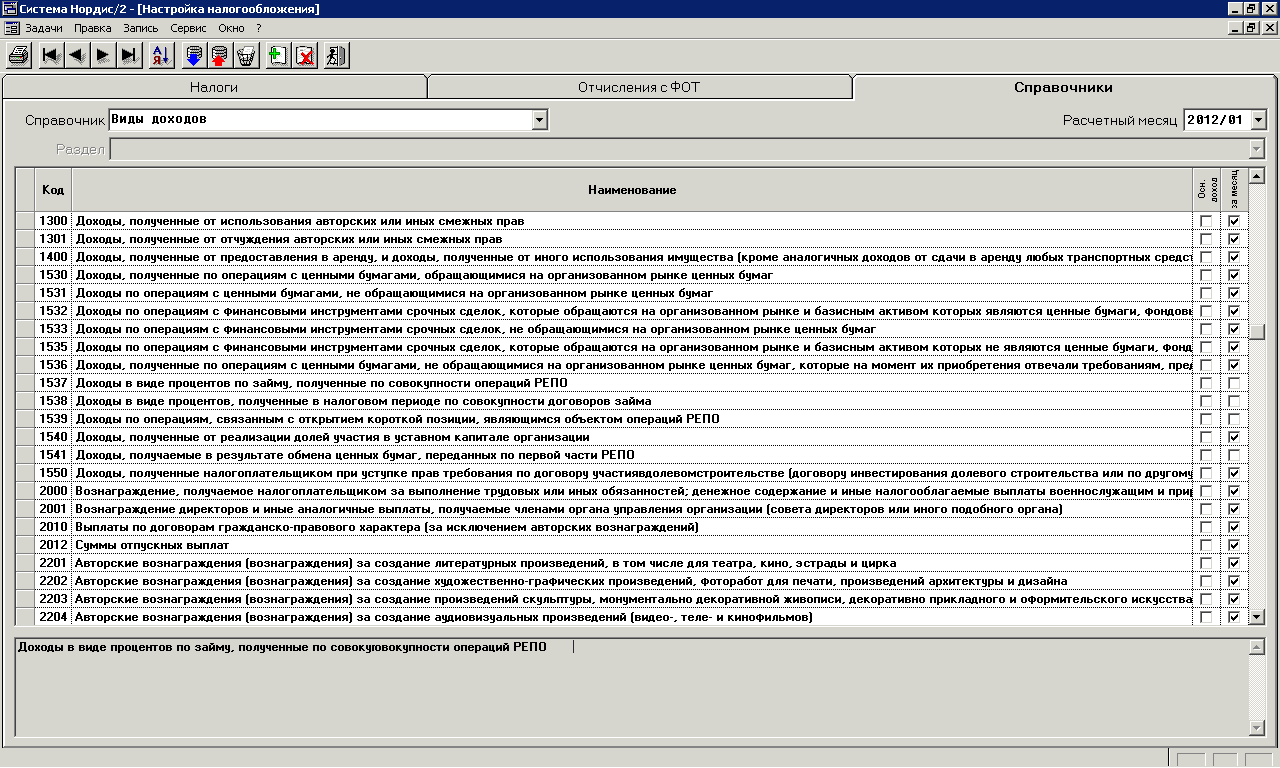Click the database icon with red up arrow
The image size is (1280, 768).
[x=220, y=55]
